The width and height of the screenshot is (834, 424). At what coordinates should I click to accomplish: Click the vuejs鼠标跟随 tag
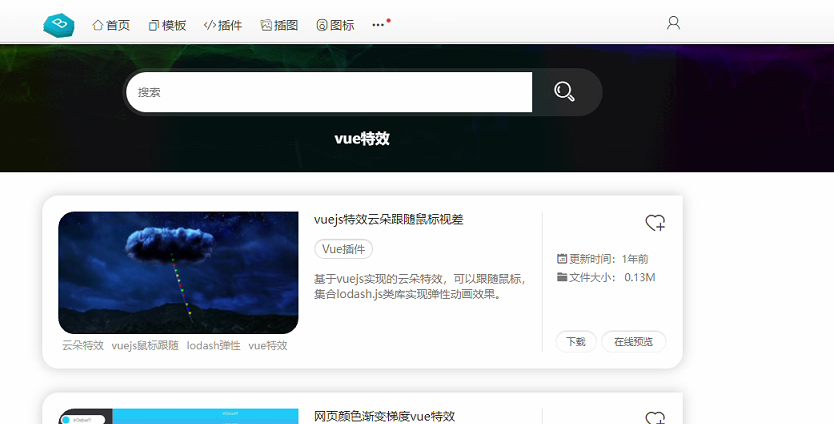click(145, 345)
